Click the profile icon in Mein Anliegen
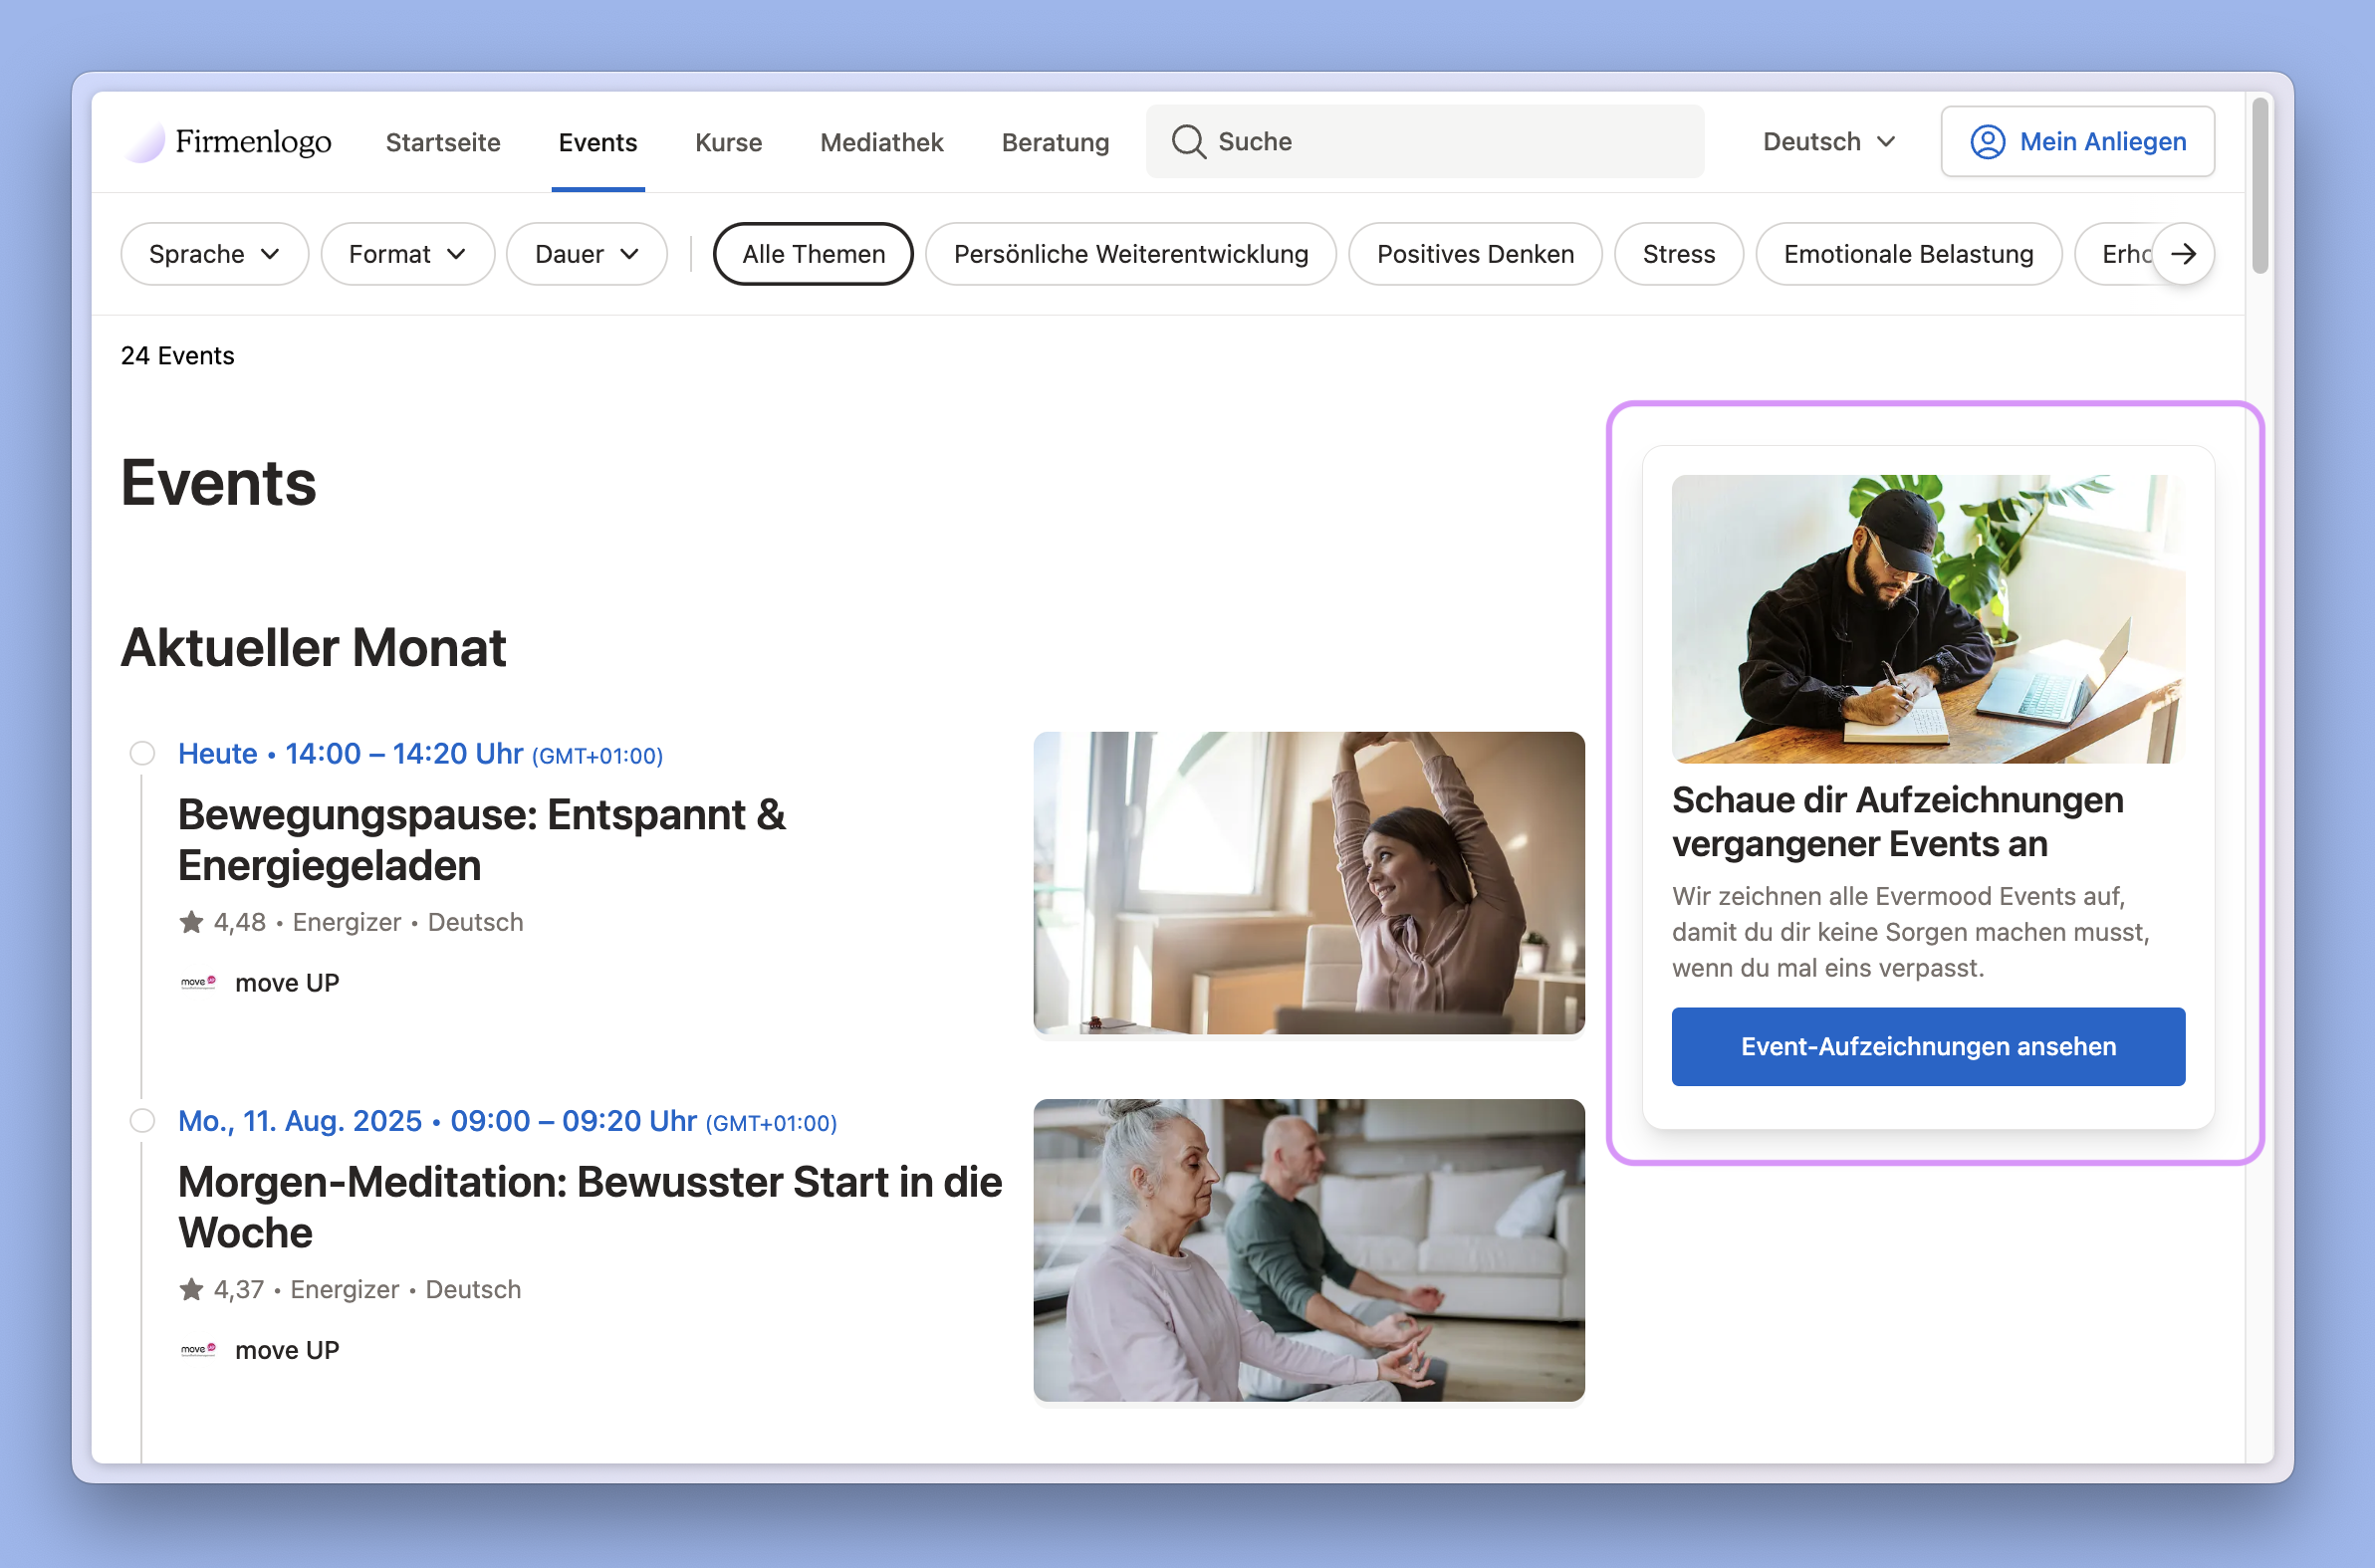The width and height of the screenshot is (2375, 1568). (1986, 142)
